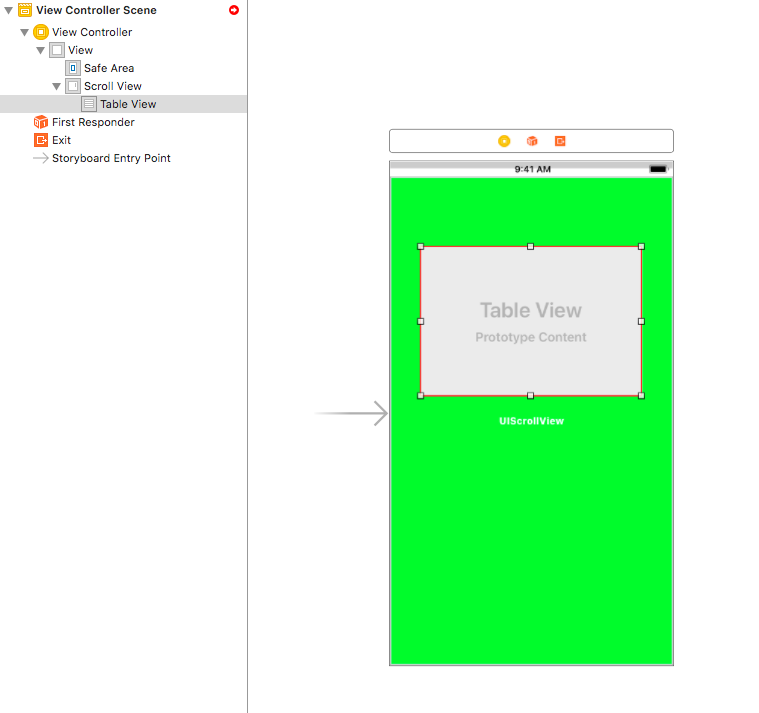
Task: Click the battery icon in simulated status bar
Action: [x=658, y=169]
